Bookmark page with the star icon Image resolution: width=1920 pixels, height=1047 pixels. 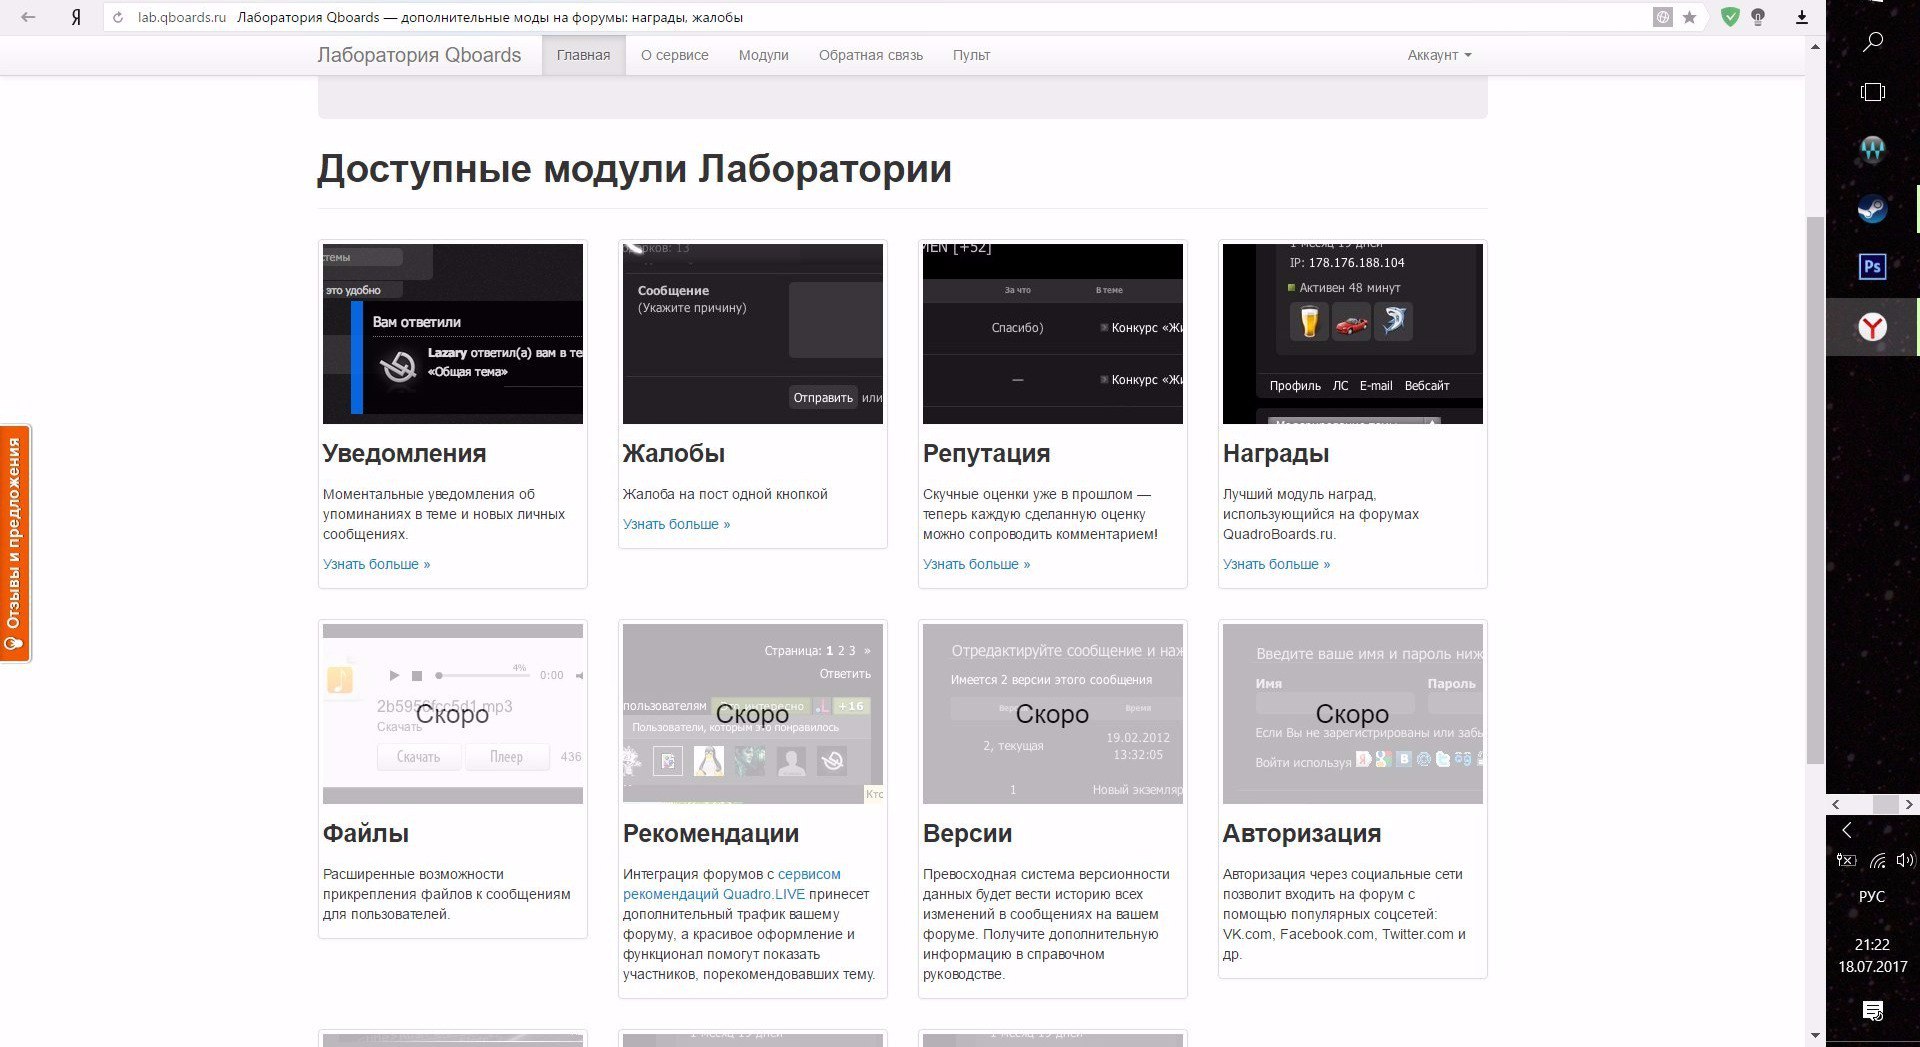coord(1689,17)
